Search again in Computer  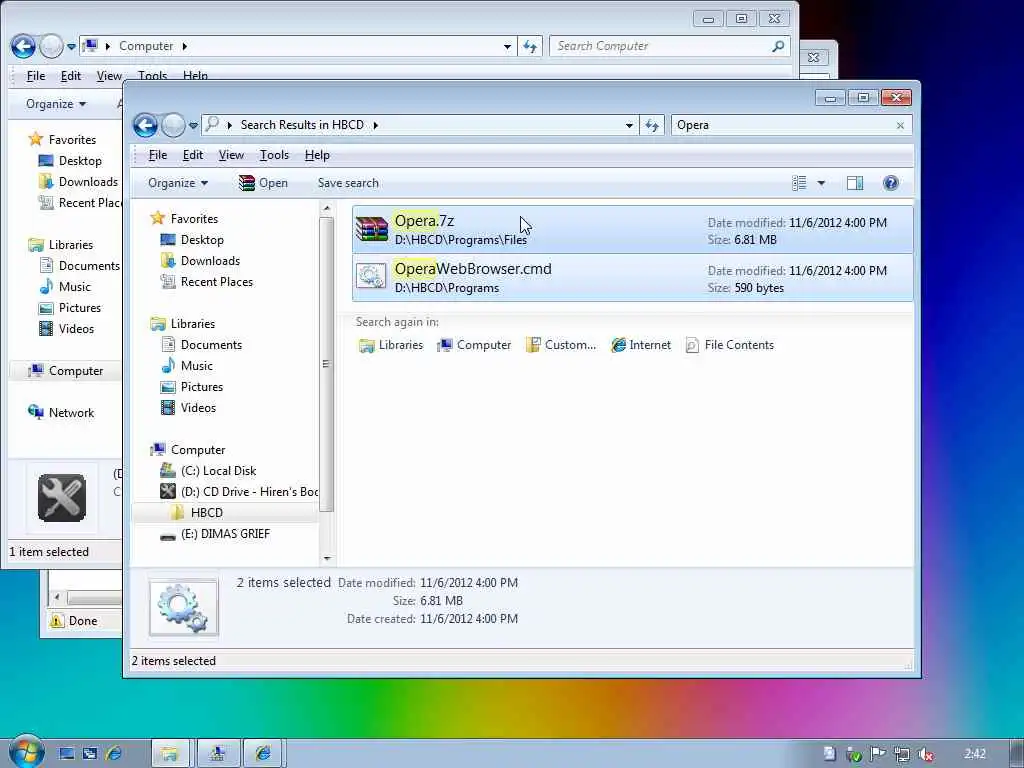point(475,345)
